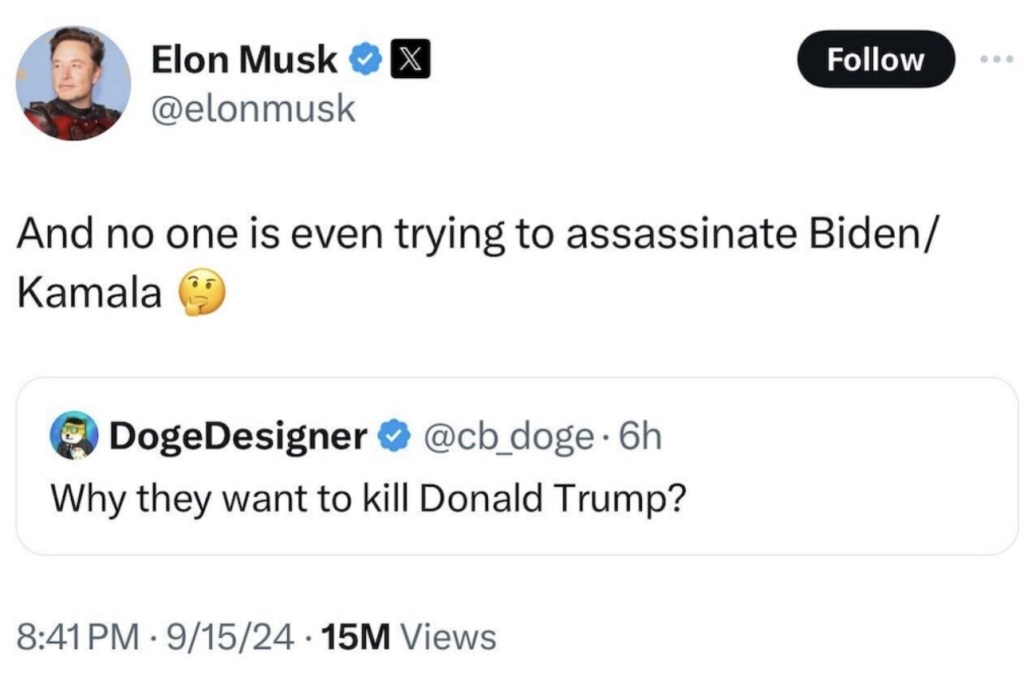This screenshot has height=681, width=1024.
Task: Click Elon Musk's blue verified badge
Action: 365,61
